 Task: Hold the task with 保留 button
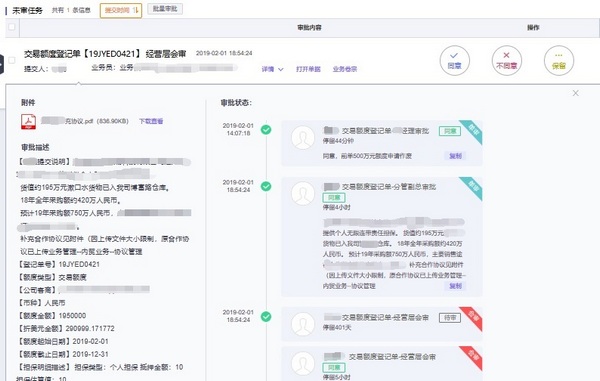click(559, 60)
